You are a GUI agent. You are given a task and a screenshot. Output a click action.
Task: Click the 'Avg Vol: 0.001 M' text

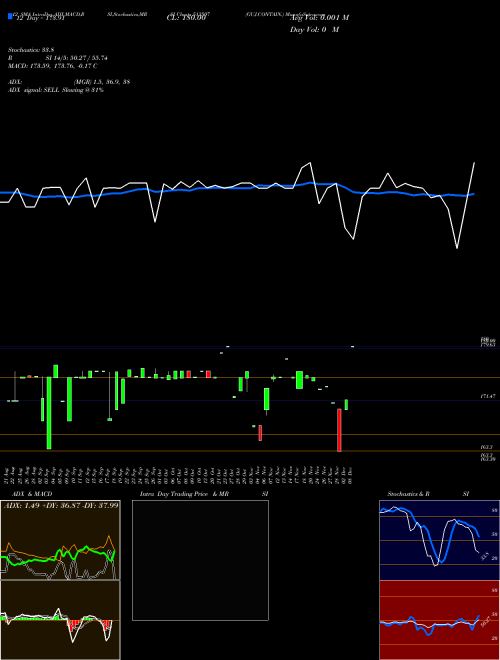(x=319, y=18)
